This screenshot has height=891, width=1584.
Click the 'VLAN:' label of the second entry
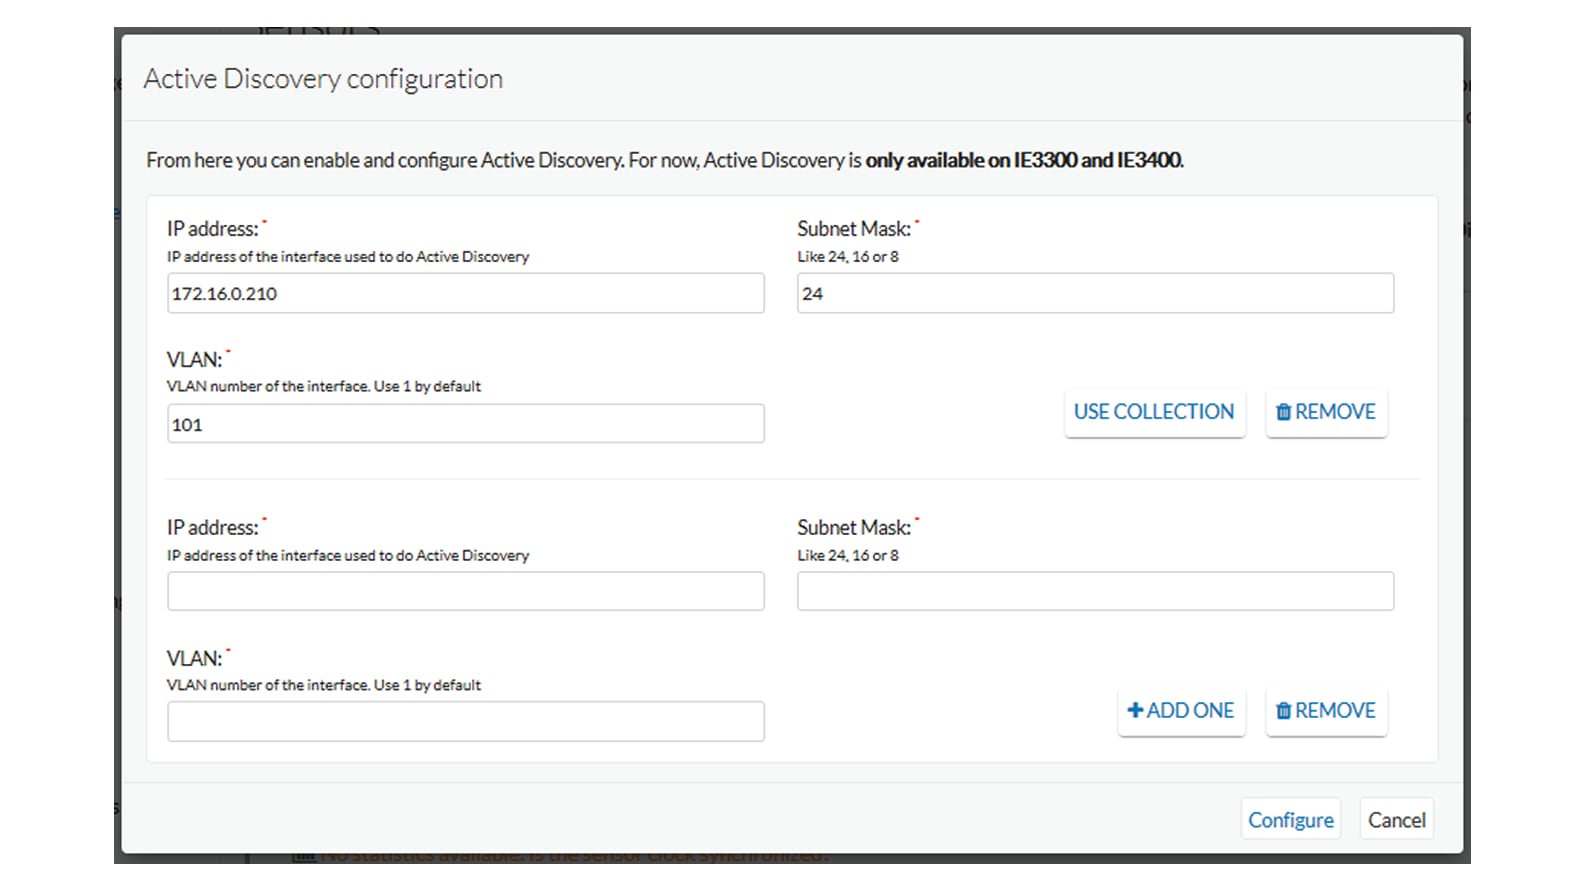pyautogui.click(x=194, y=659)
